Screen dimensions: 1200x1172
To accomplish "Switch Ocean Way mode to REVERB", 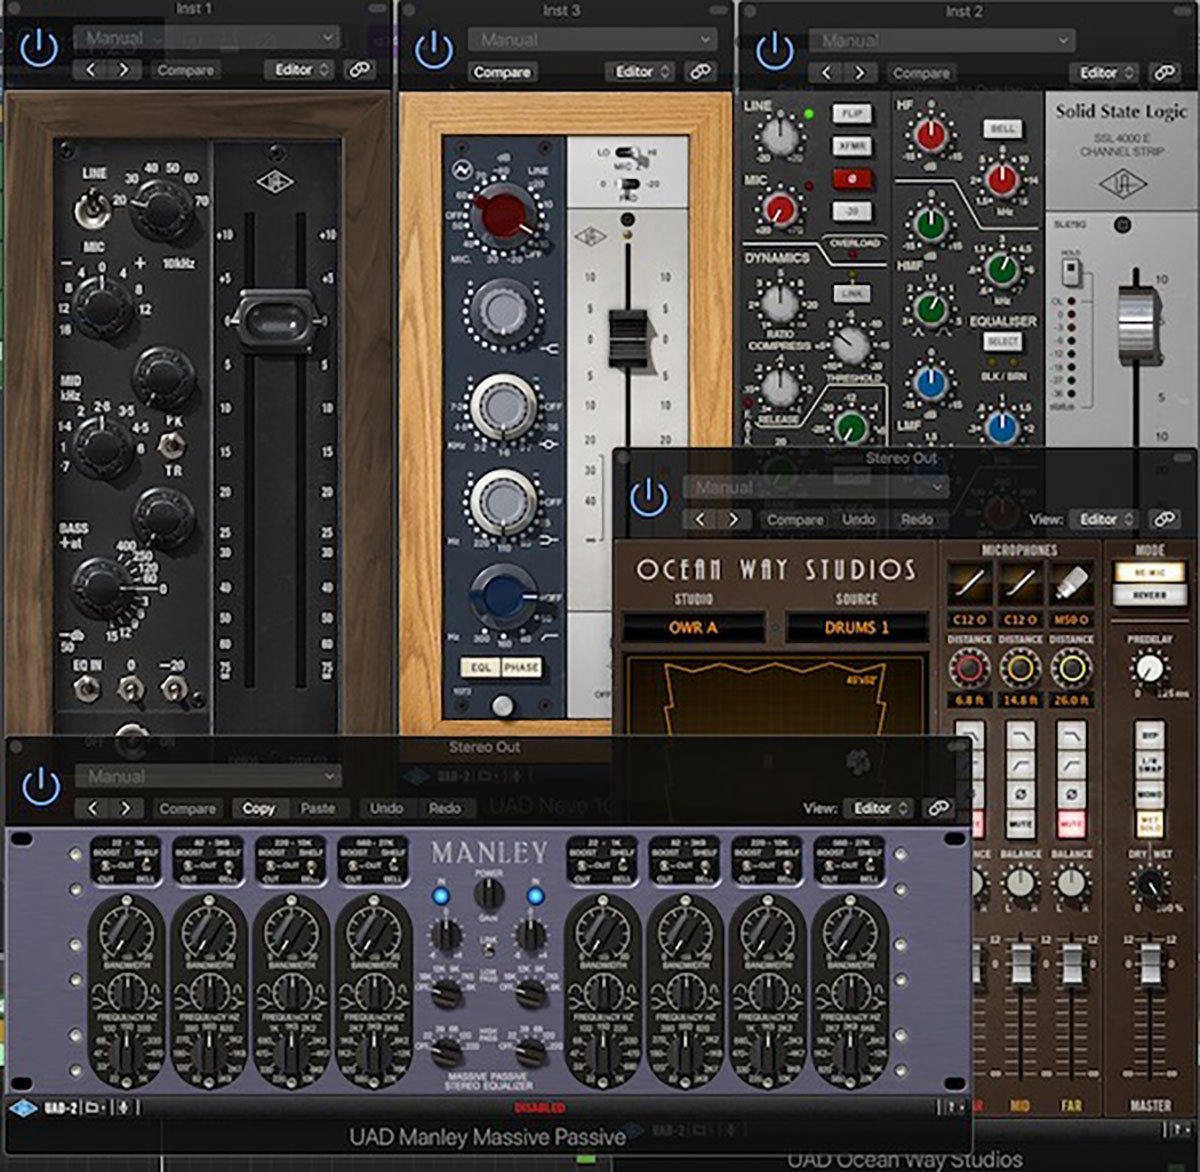I will 1150,595.
